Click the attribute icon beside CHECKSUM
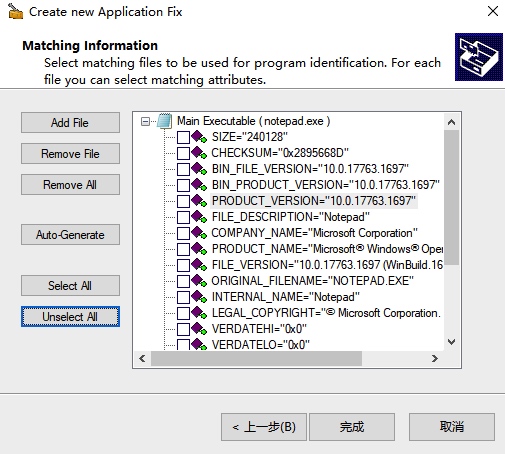505x454 pixels. tap(199, 153)
